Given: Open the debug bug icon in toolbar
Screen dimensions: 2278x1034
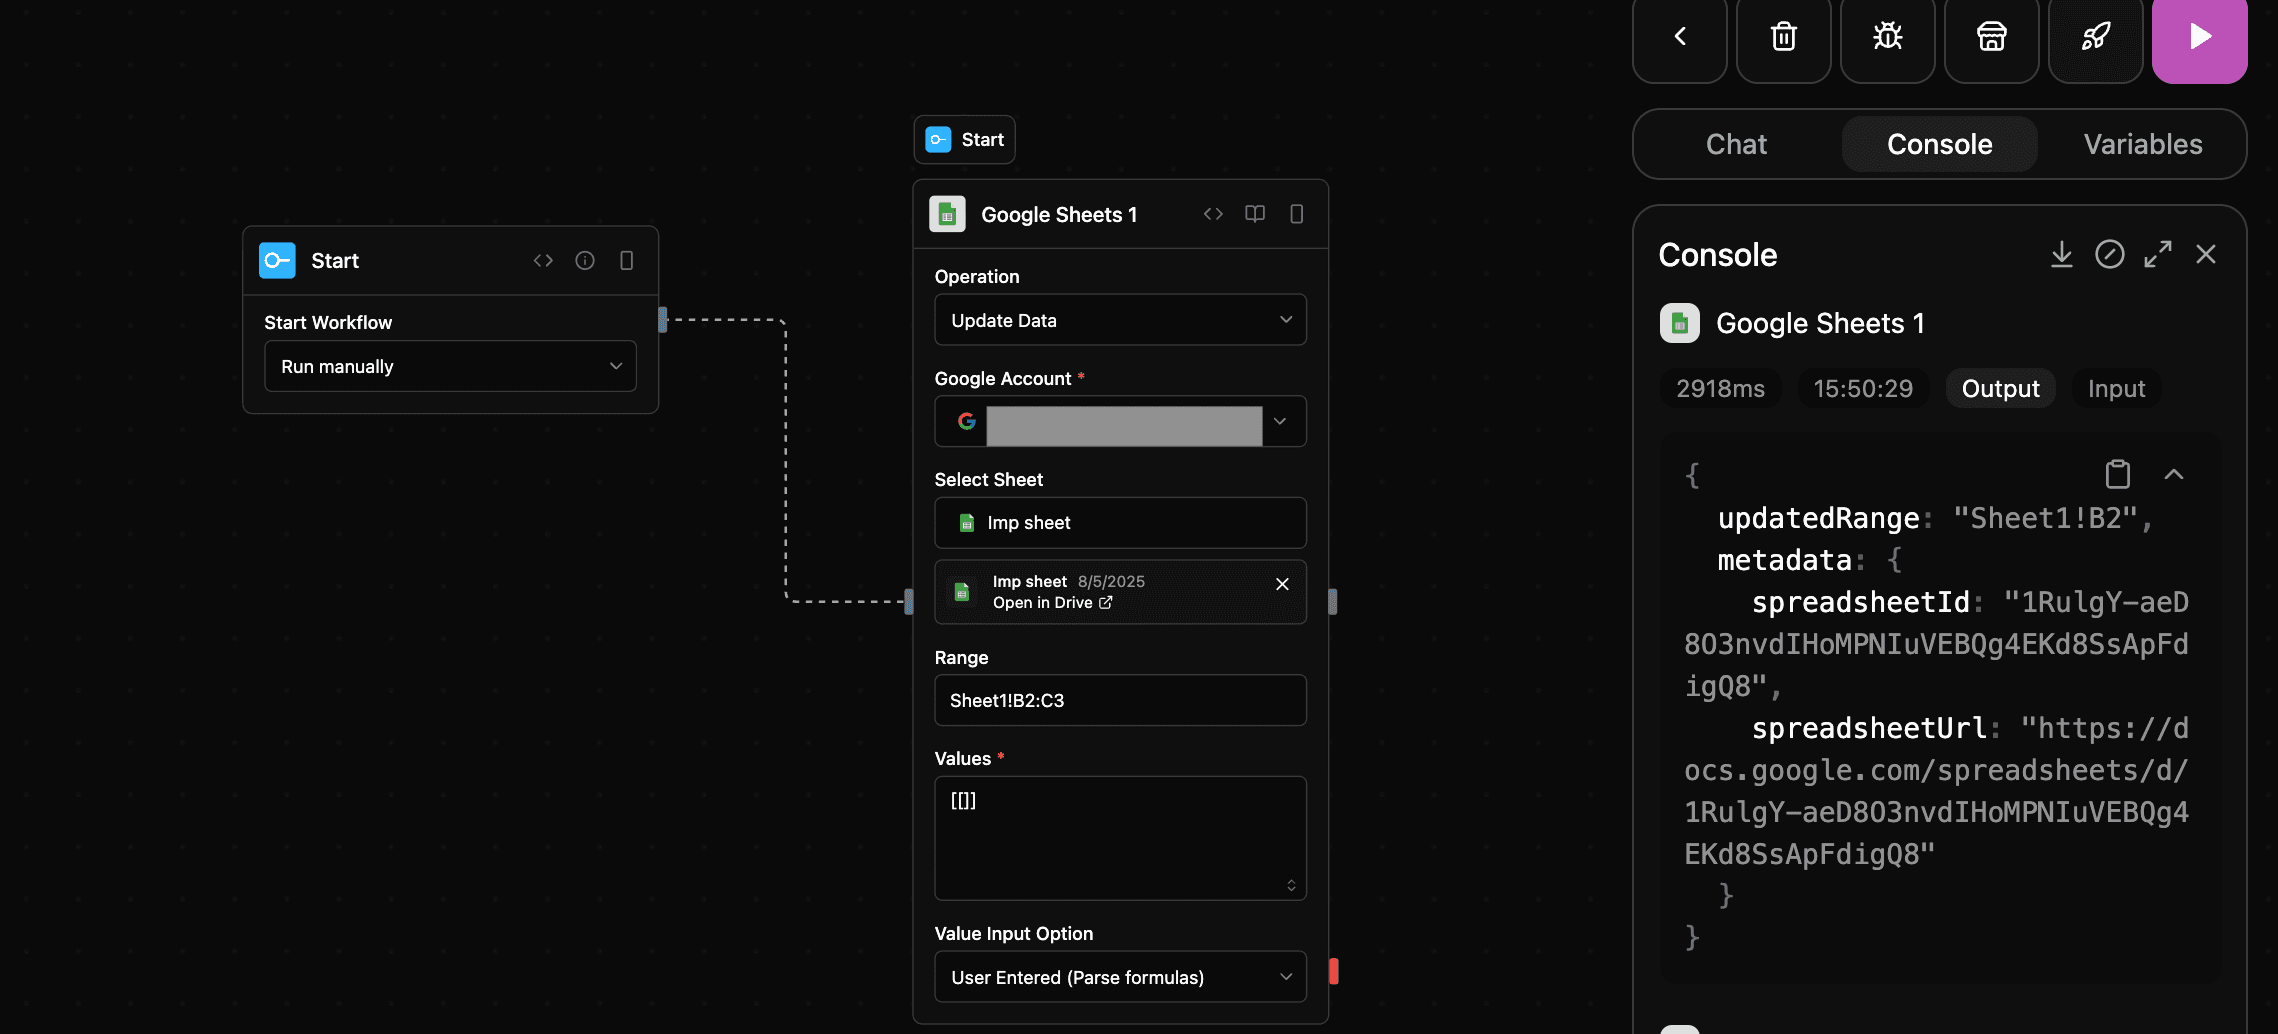Looking at the screenshot, I should pyautogui.click(x=1887, y=37).
